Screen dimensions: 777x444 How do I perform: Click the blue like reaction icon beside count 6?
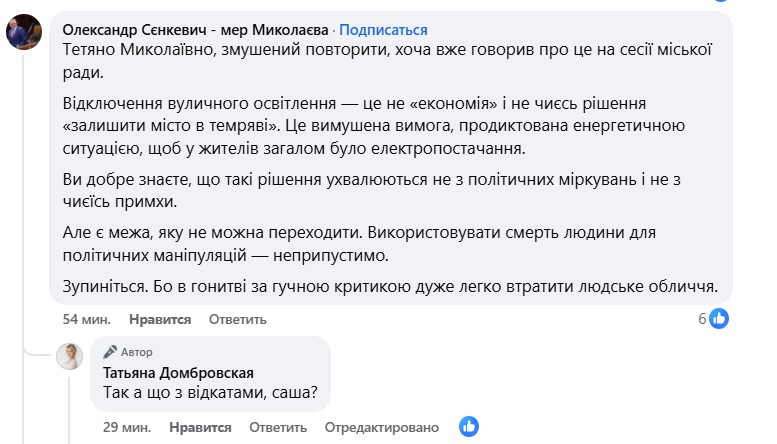click(x=718, y=318)
